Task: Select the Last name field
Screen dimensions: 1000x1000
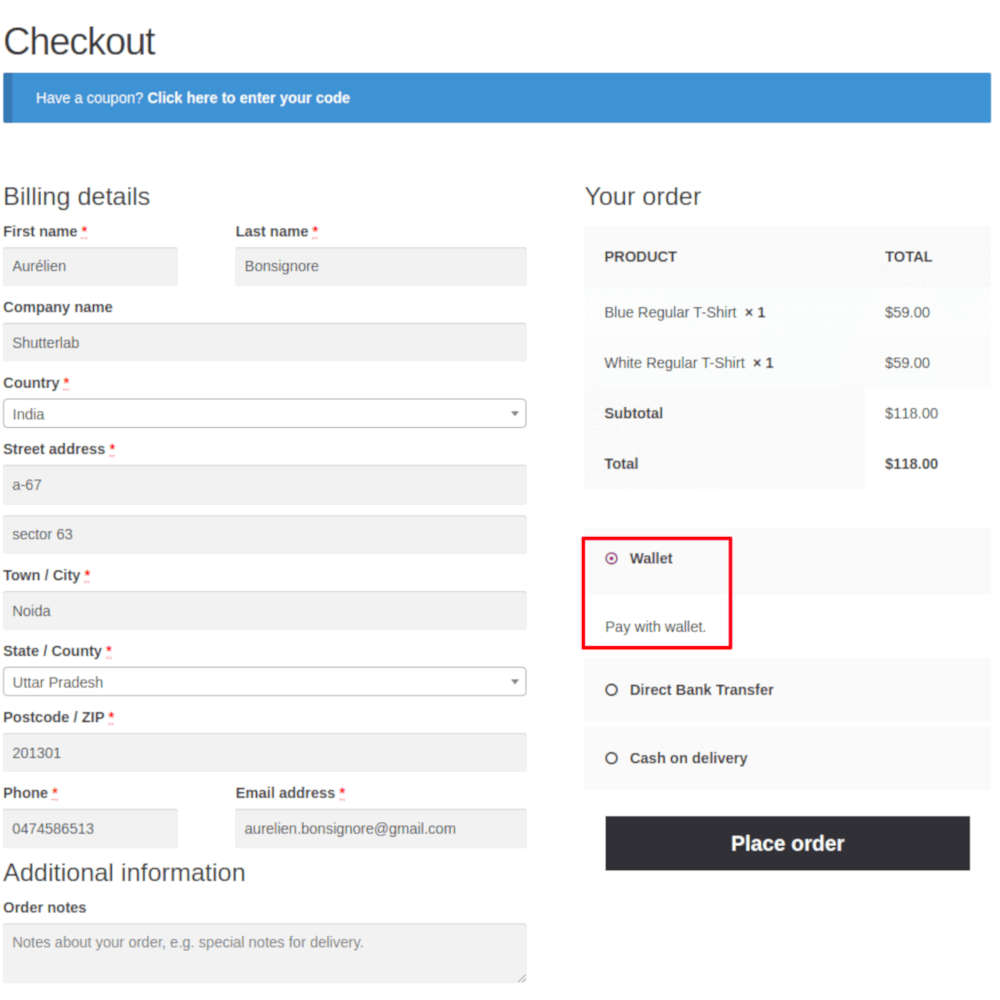Action: [380, 266]
